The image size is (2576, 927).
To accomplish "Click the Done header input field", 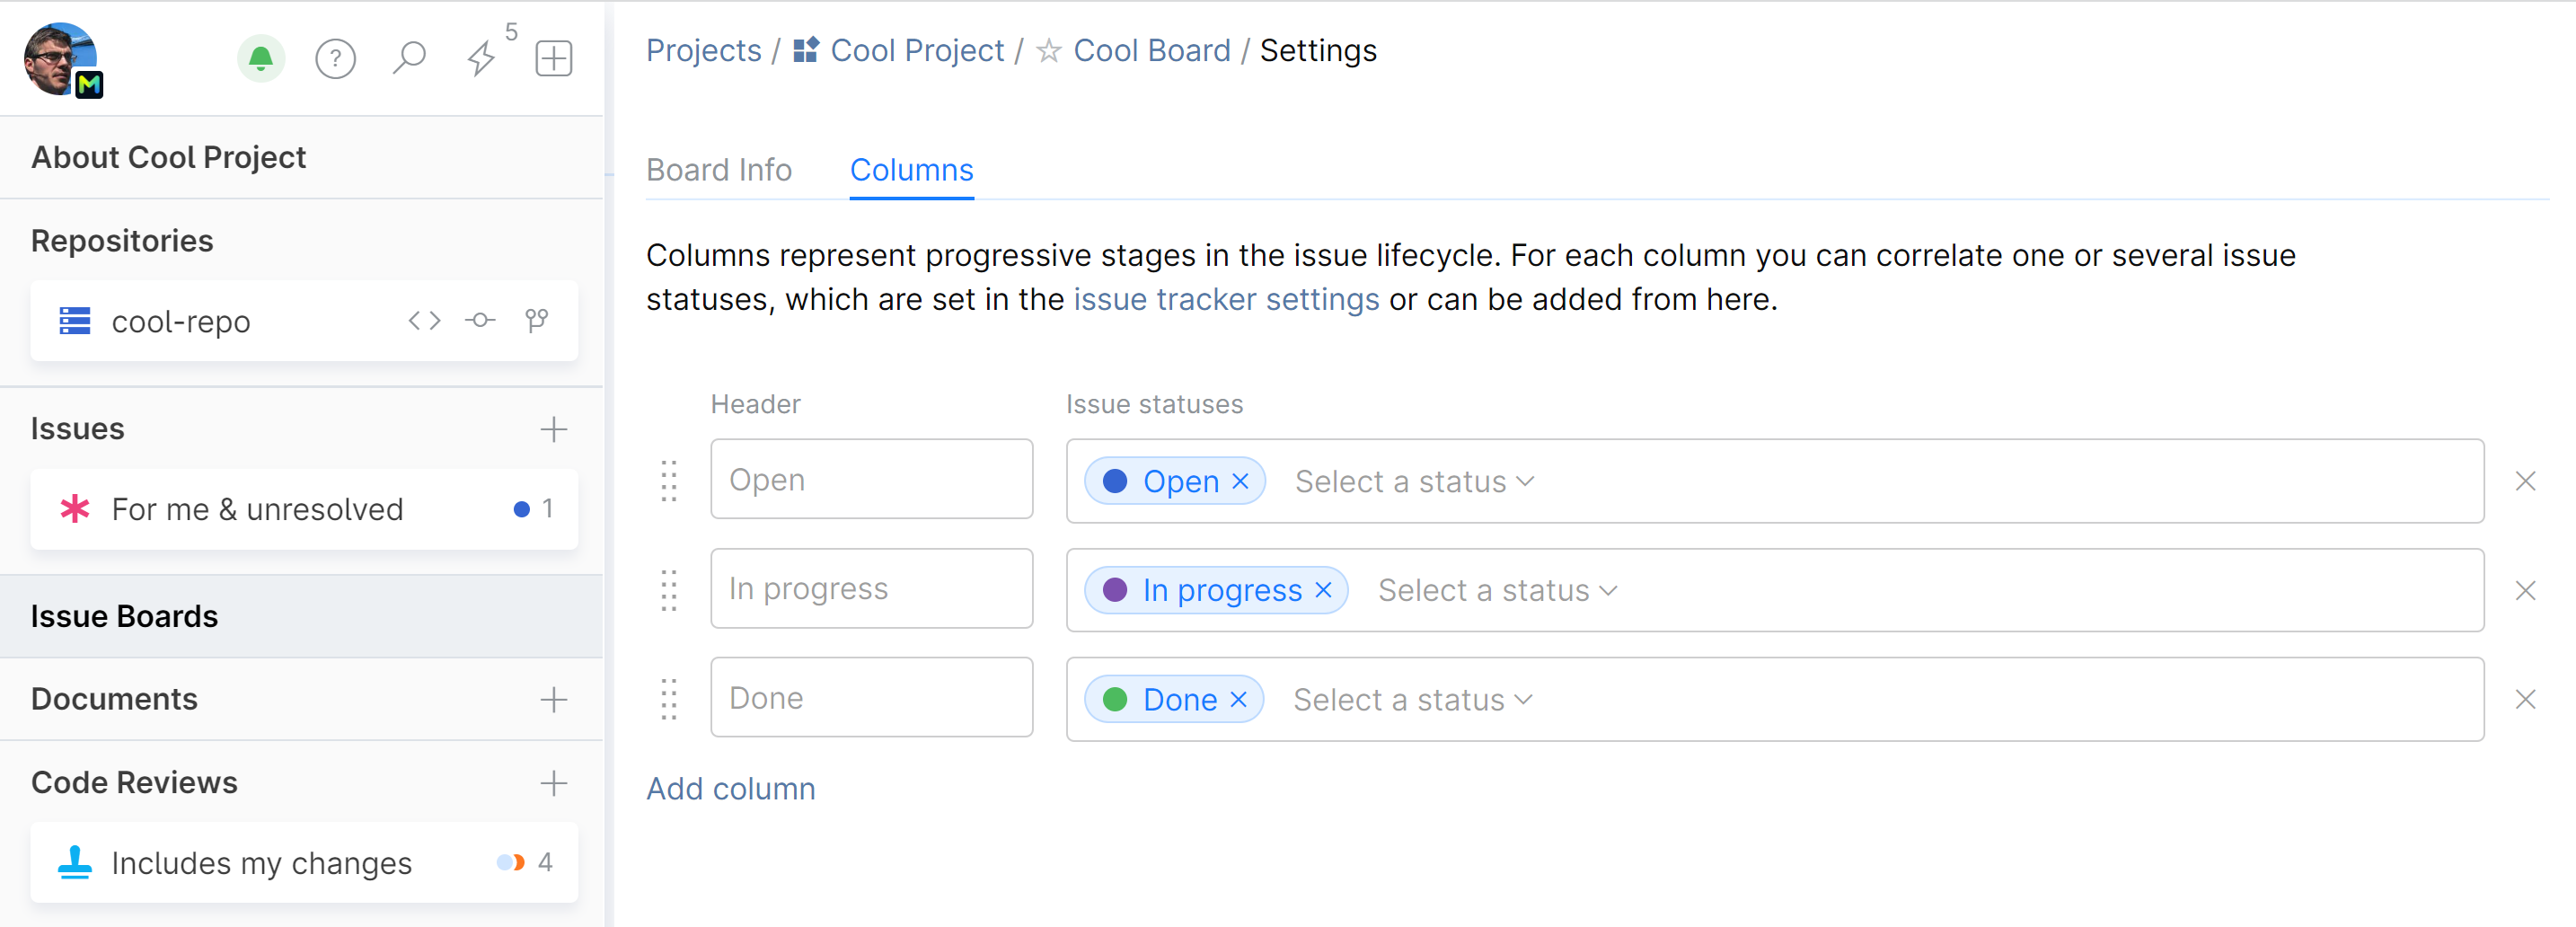I will [x=871, y=698].
